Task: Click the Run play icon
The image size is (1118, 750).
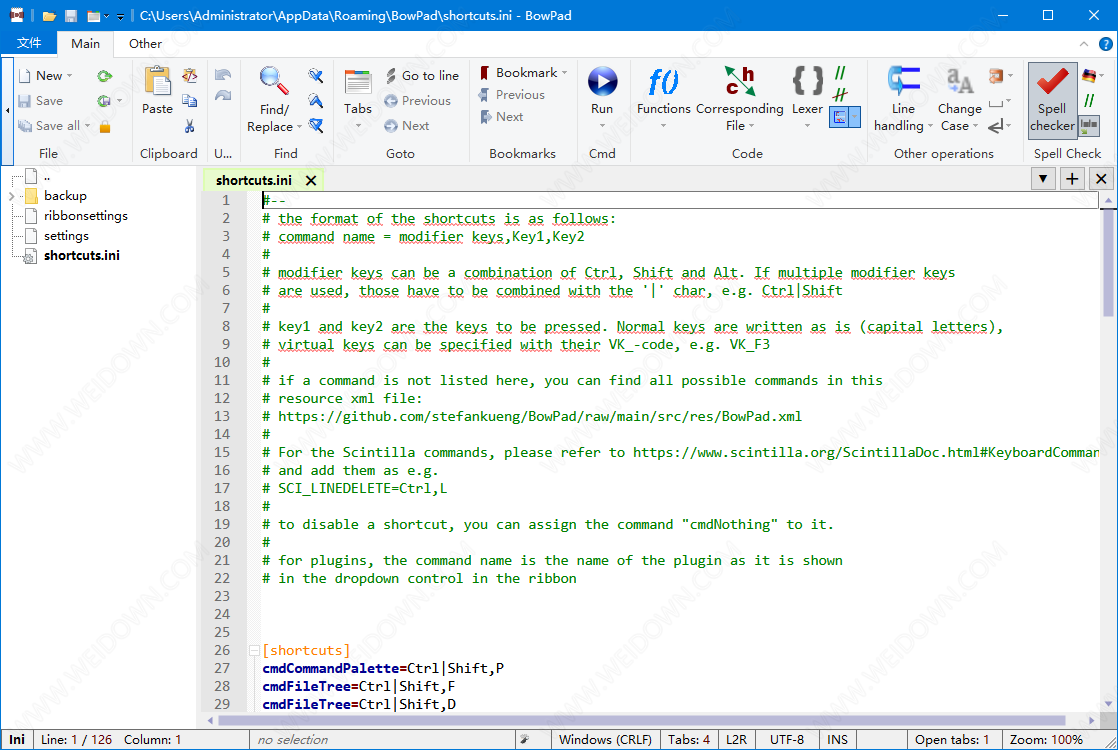Action: coord(602,81)
